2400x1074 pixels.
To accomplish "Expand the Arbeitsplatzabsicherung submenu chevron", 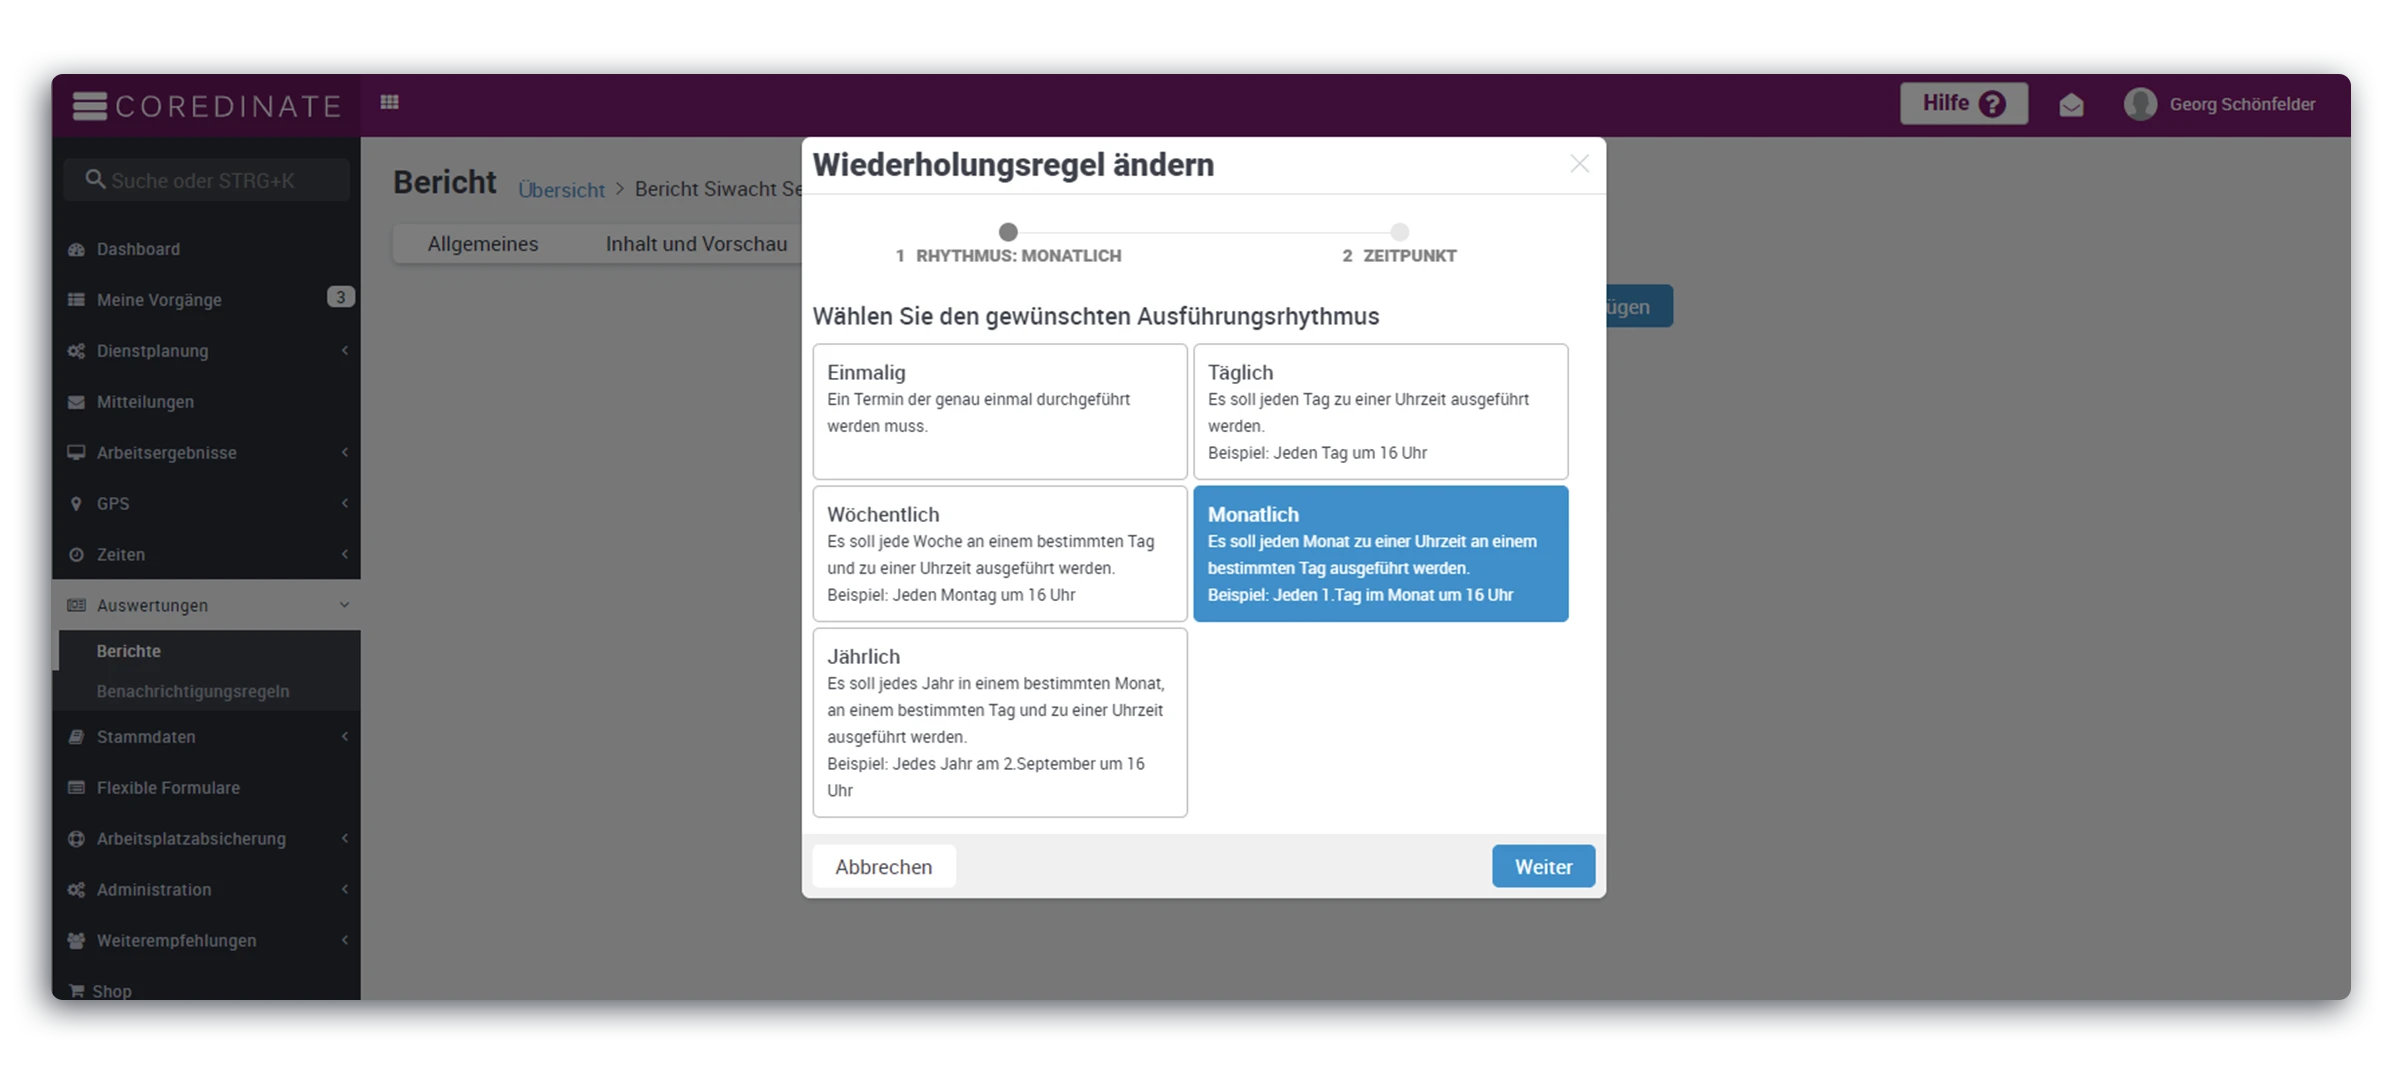I will [344, 839].
